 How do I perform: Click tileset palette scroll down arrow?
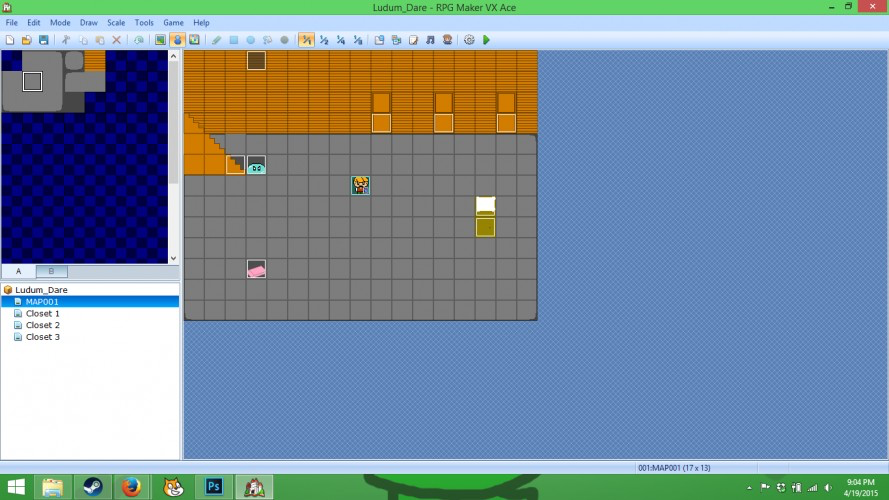pos(173,258)
